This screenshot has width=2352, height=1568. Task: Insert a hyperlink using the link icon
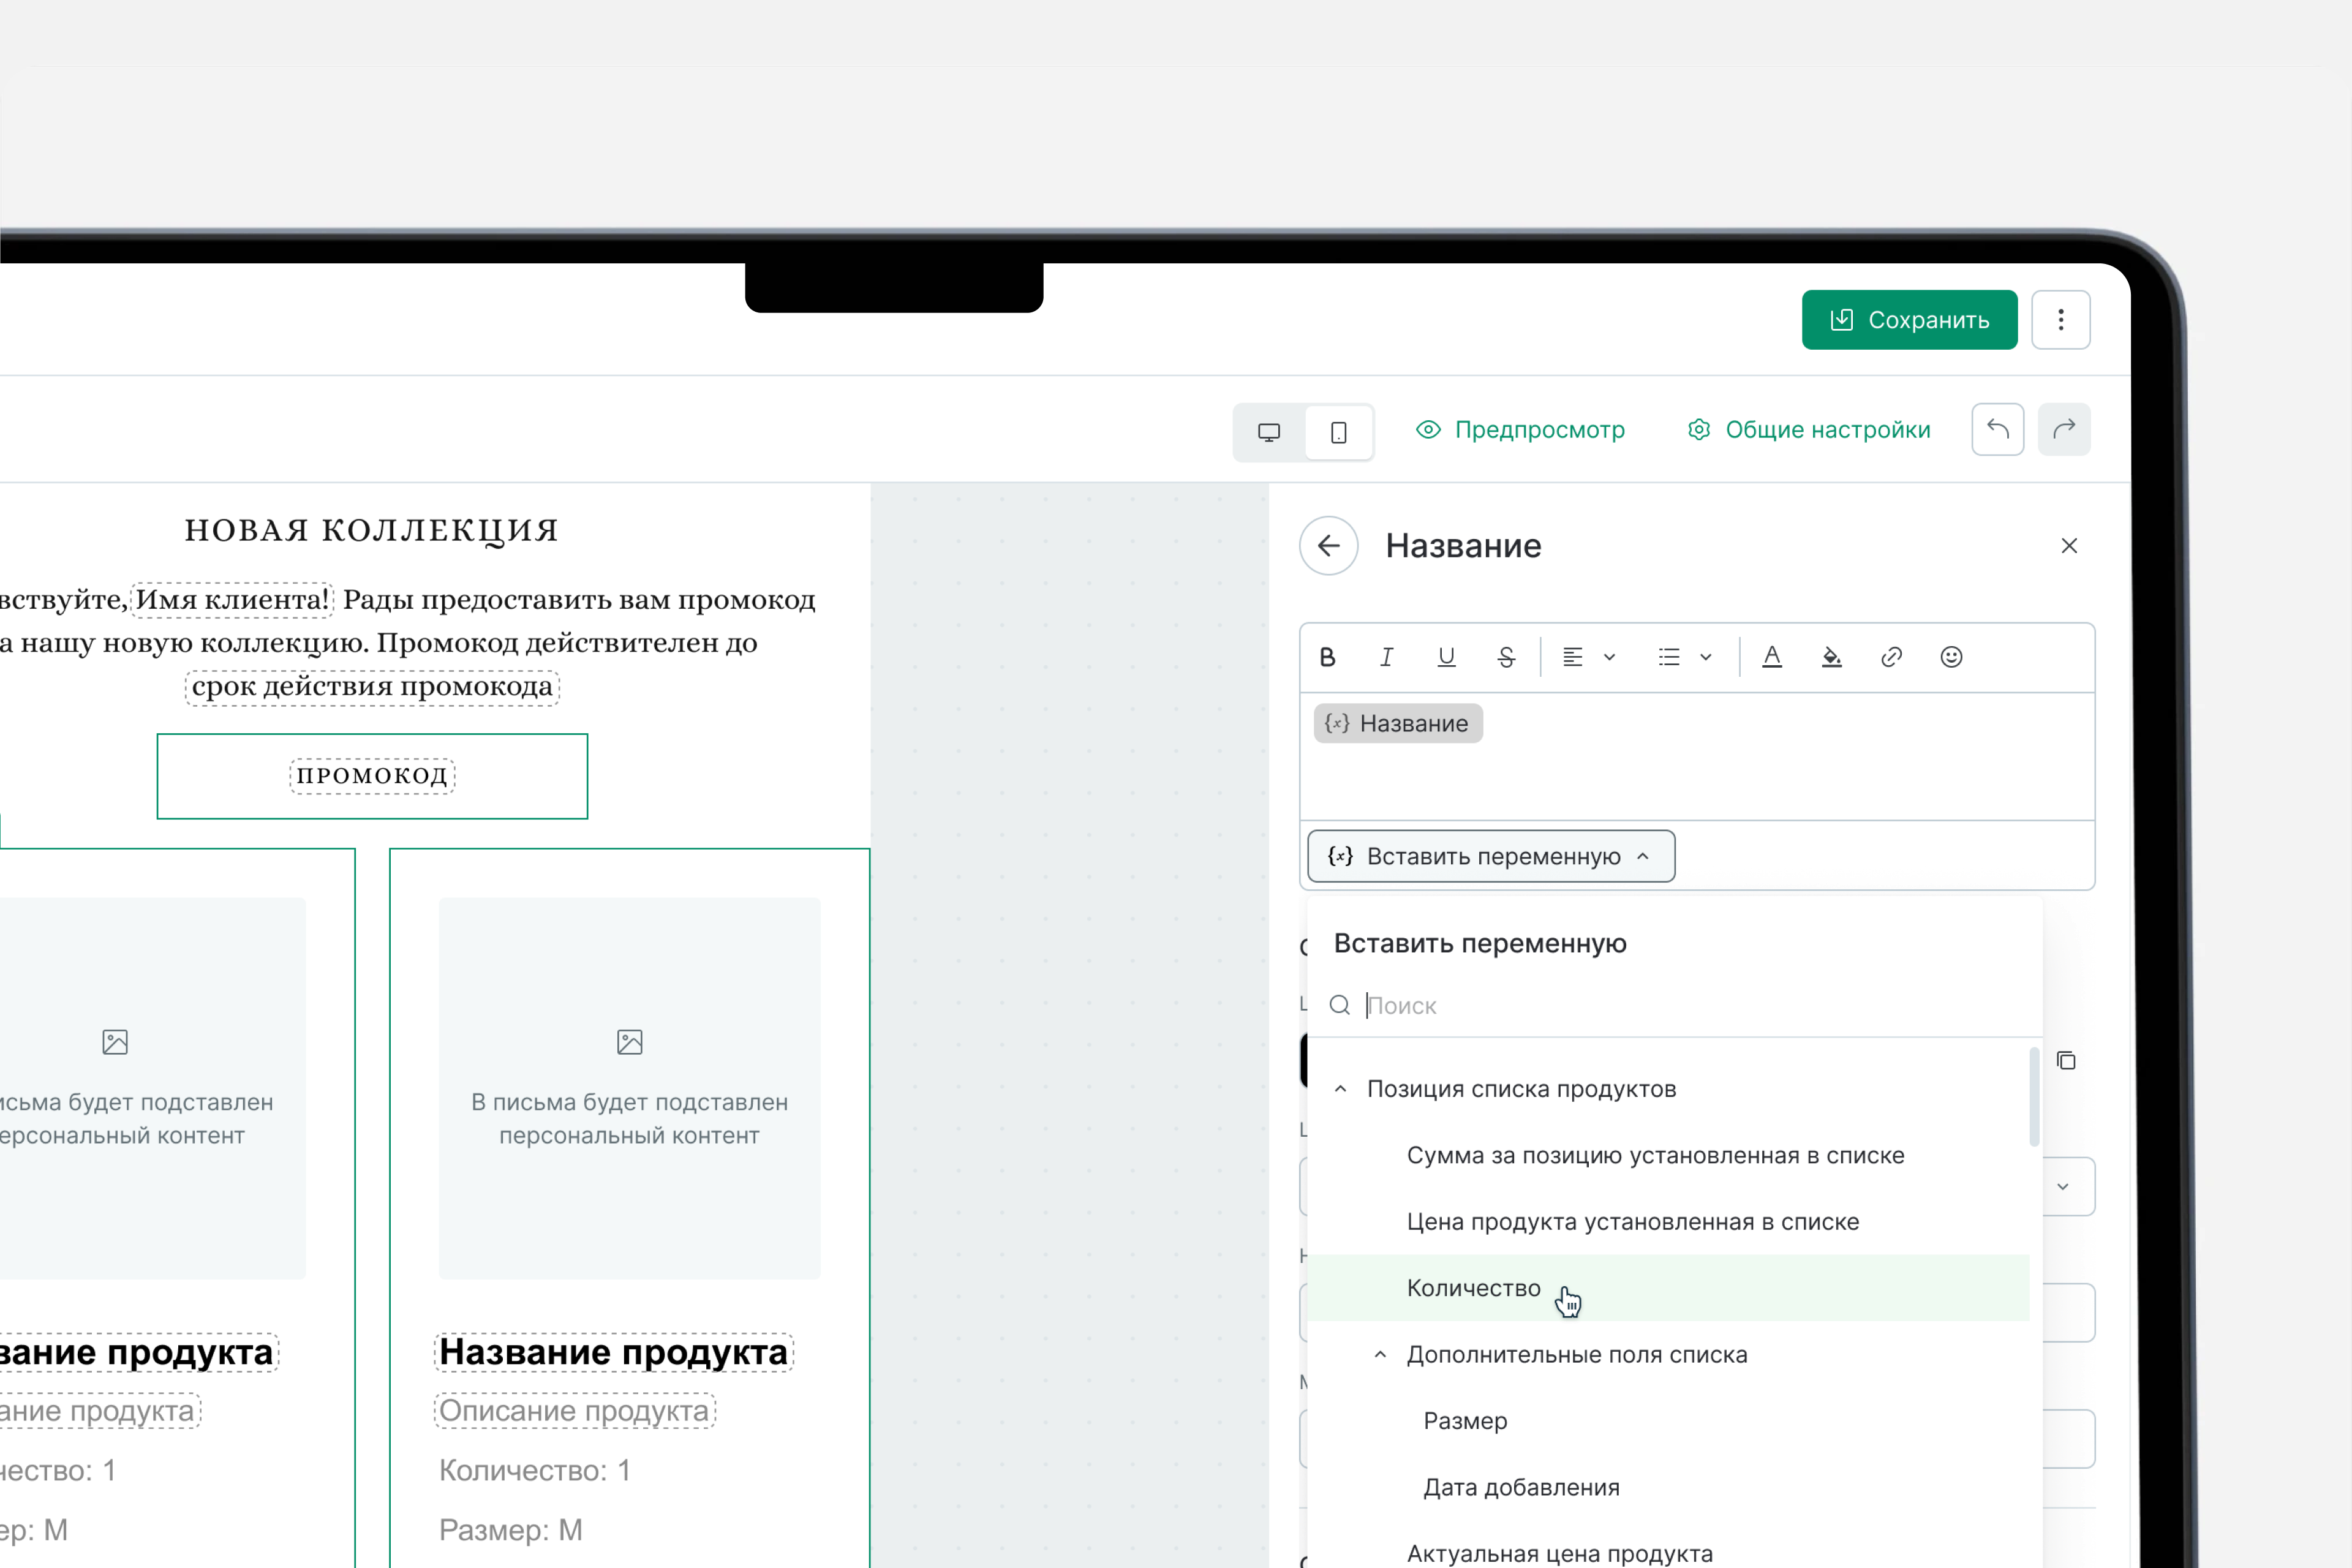point(1891,657)
